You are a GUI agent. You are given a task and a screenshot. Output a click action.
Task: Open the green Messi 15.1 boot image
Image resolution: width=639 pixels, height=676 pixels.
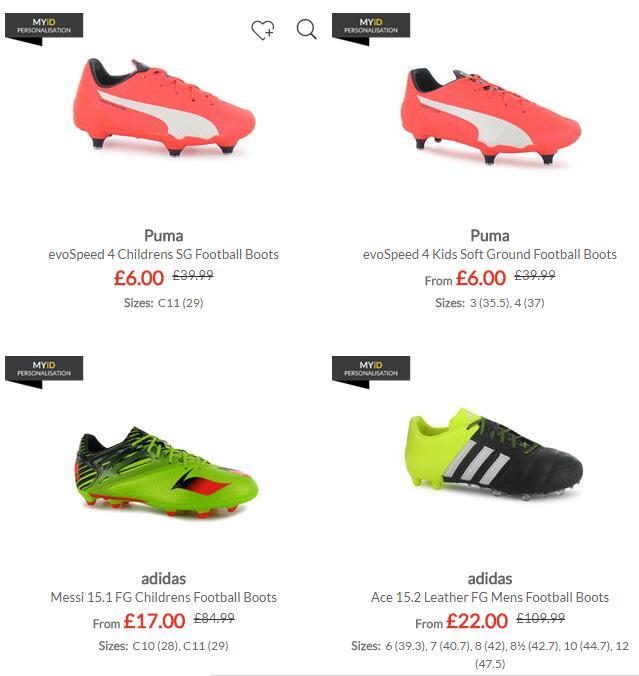(x=167, y=471)
